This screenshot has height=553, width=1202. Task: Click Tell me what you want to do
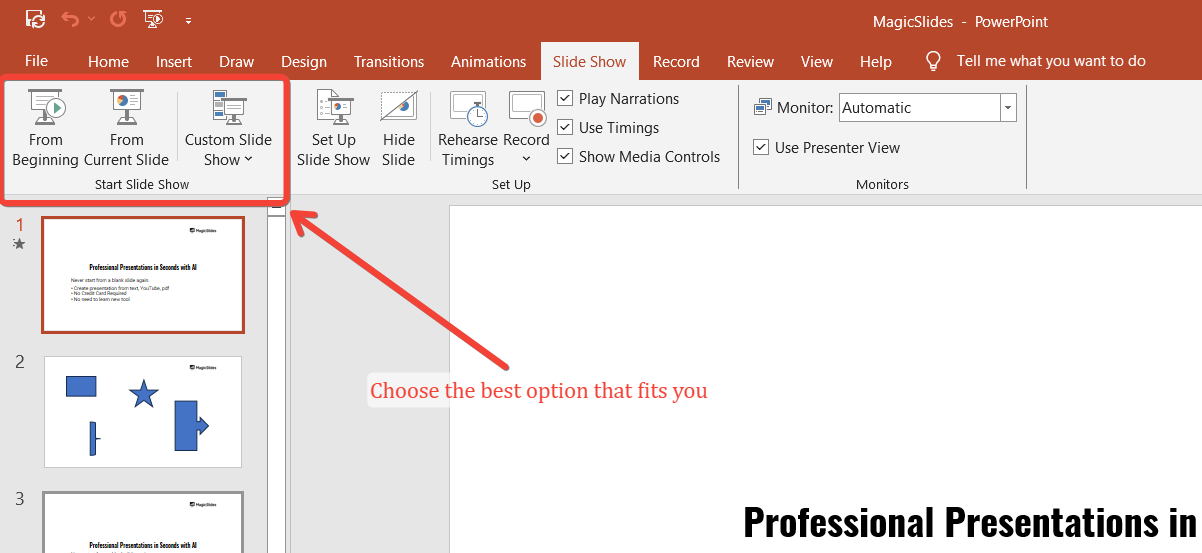tap(1051, 61)
